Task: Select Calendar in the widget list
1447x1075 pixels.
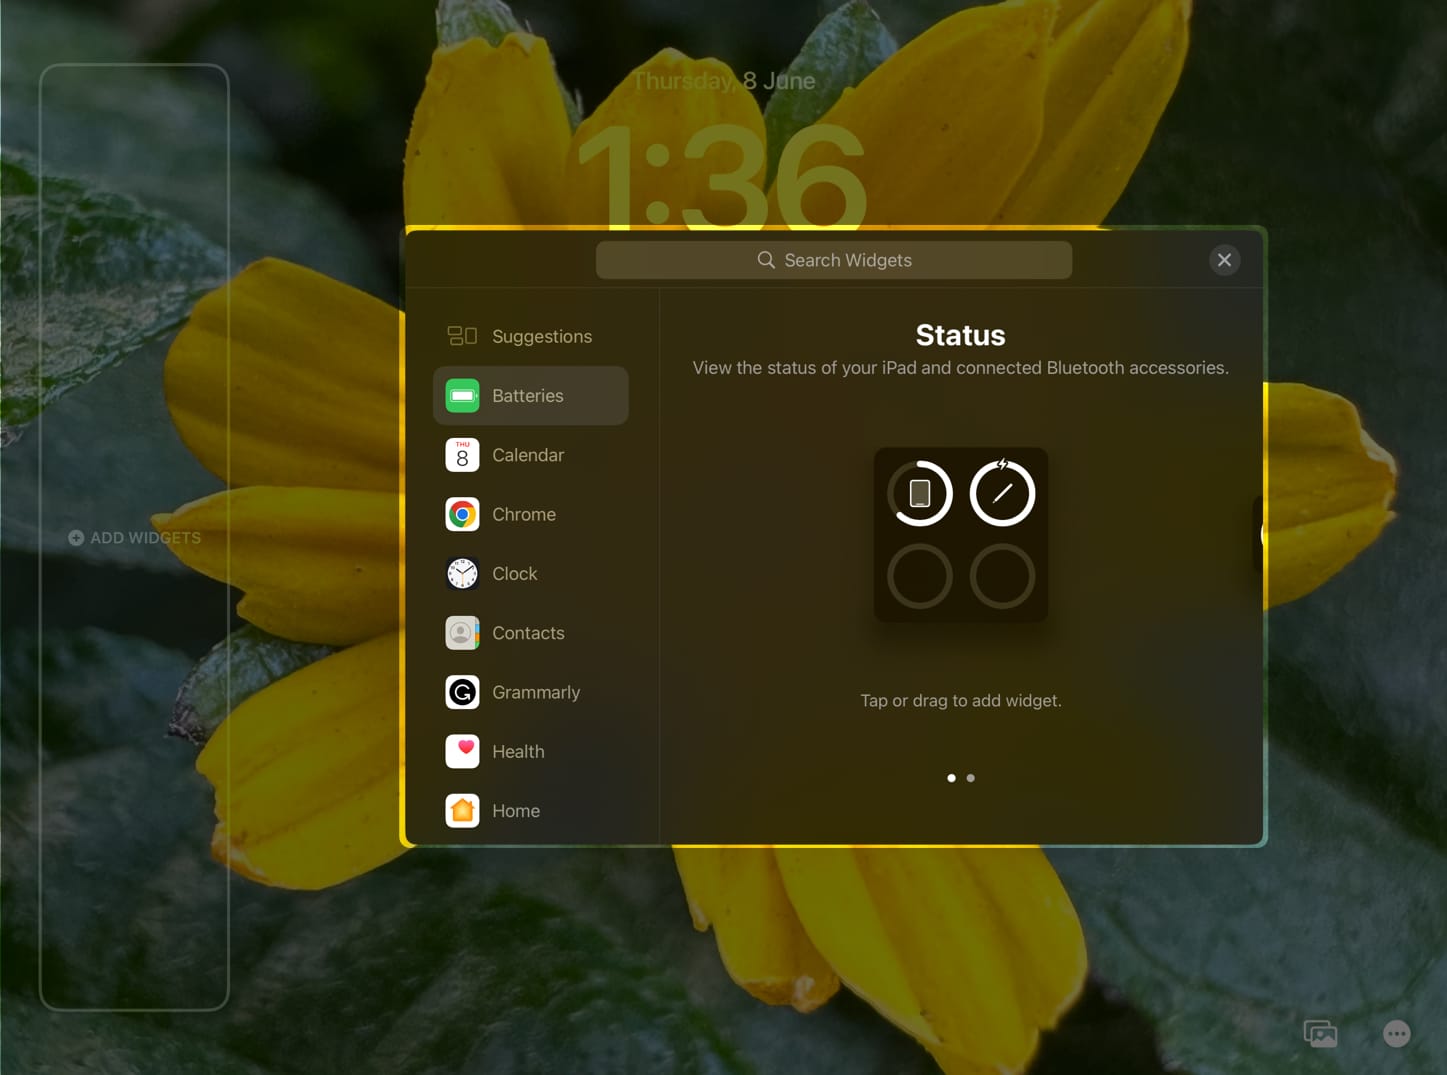Action: pos(530,455)
